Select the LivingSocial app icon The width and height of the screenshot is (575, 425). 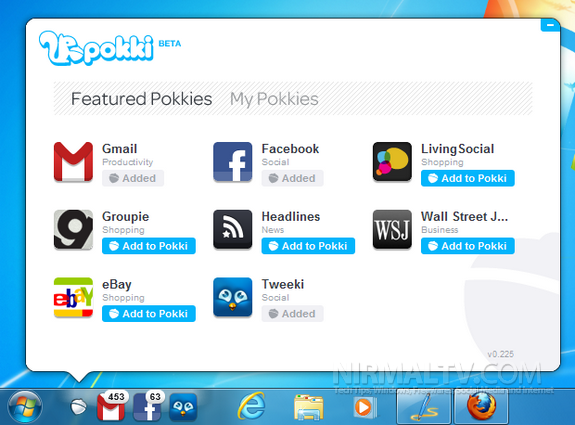point(392,162)
